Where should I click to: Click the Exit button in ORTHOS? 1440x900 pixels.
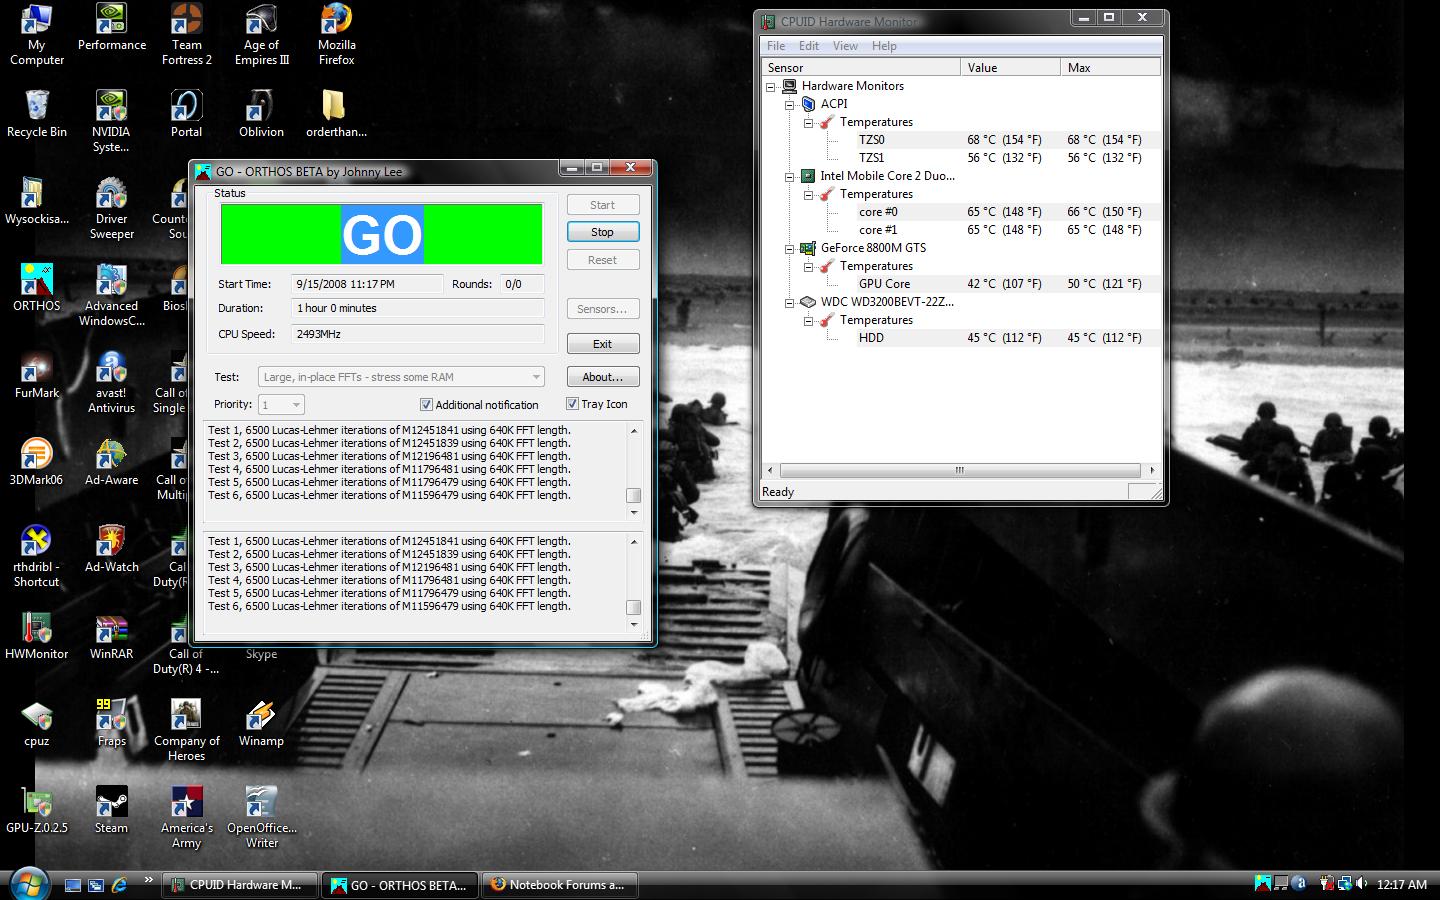tap(603, 344)
